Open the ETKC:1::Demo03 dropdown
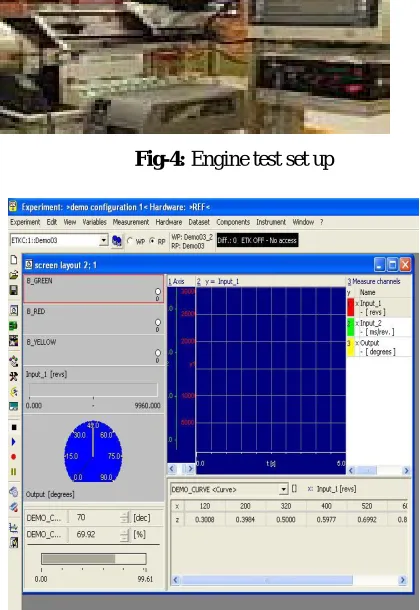420x610 pixels. (103, 240)
